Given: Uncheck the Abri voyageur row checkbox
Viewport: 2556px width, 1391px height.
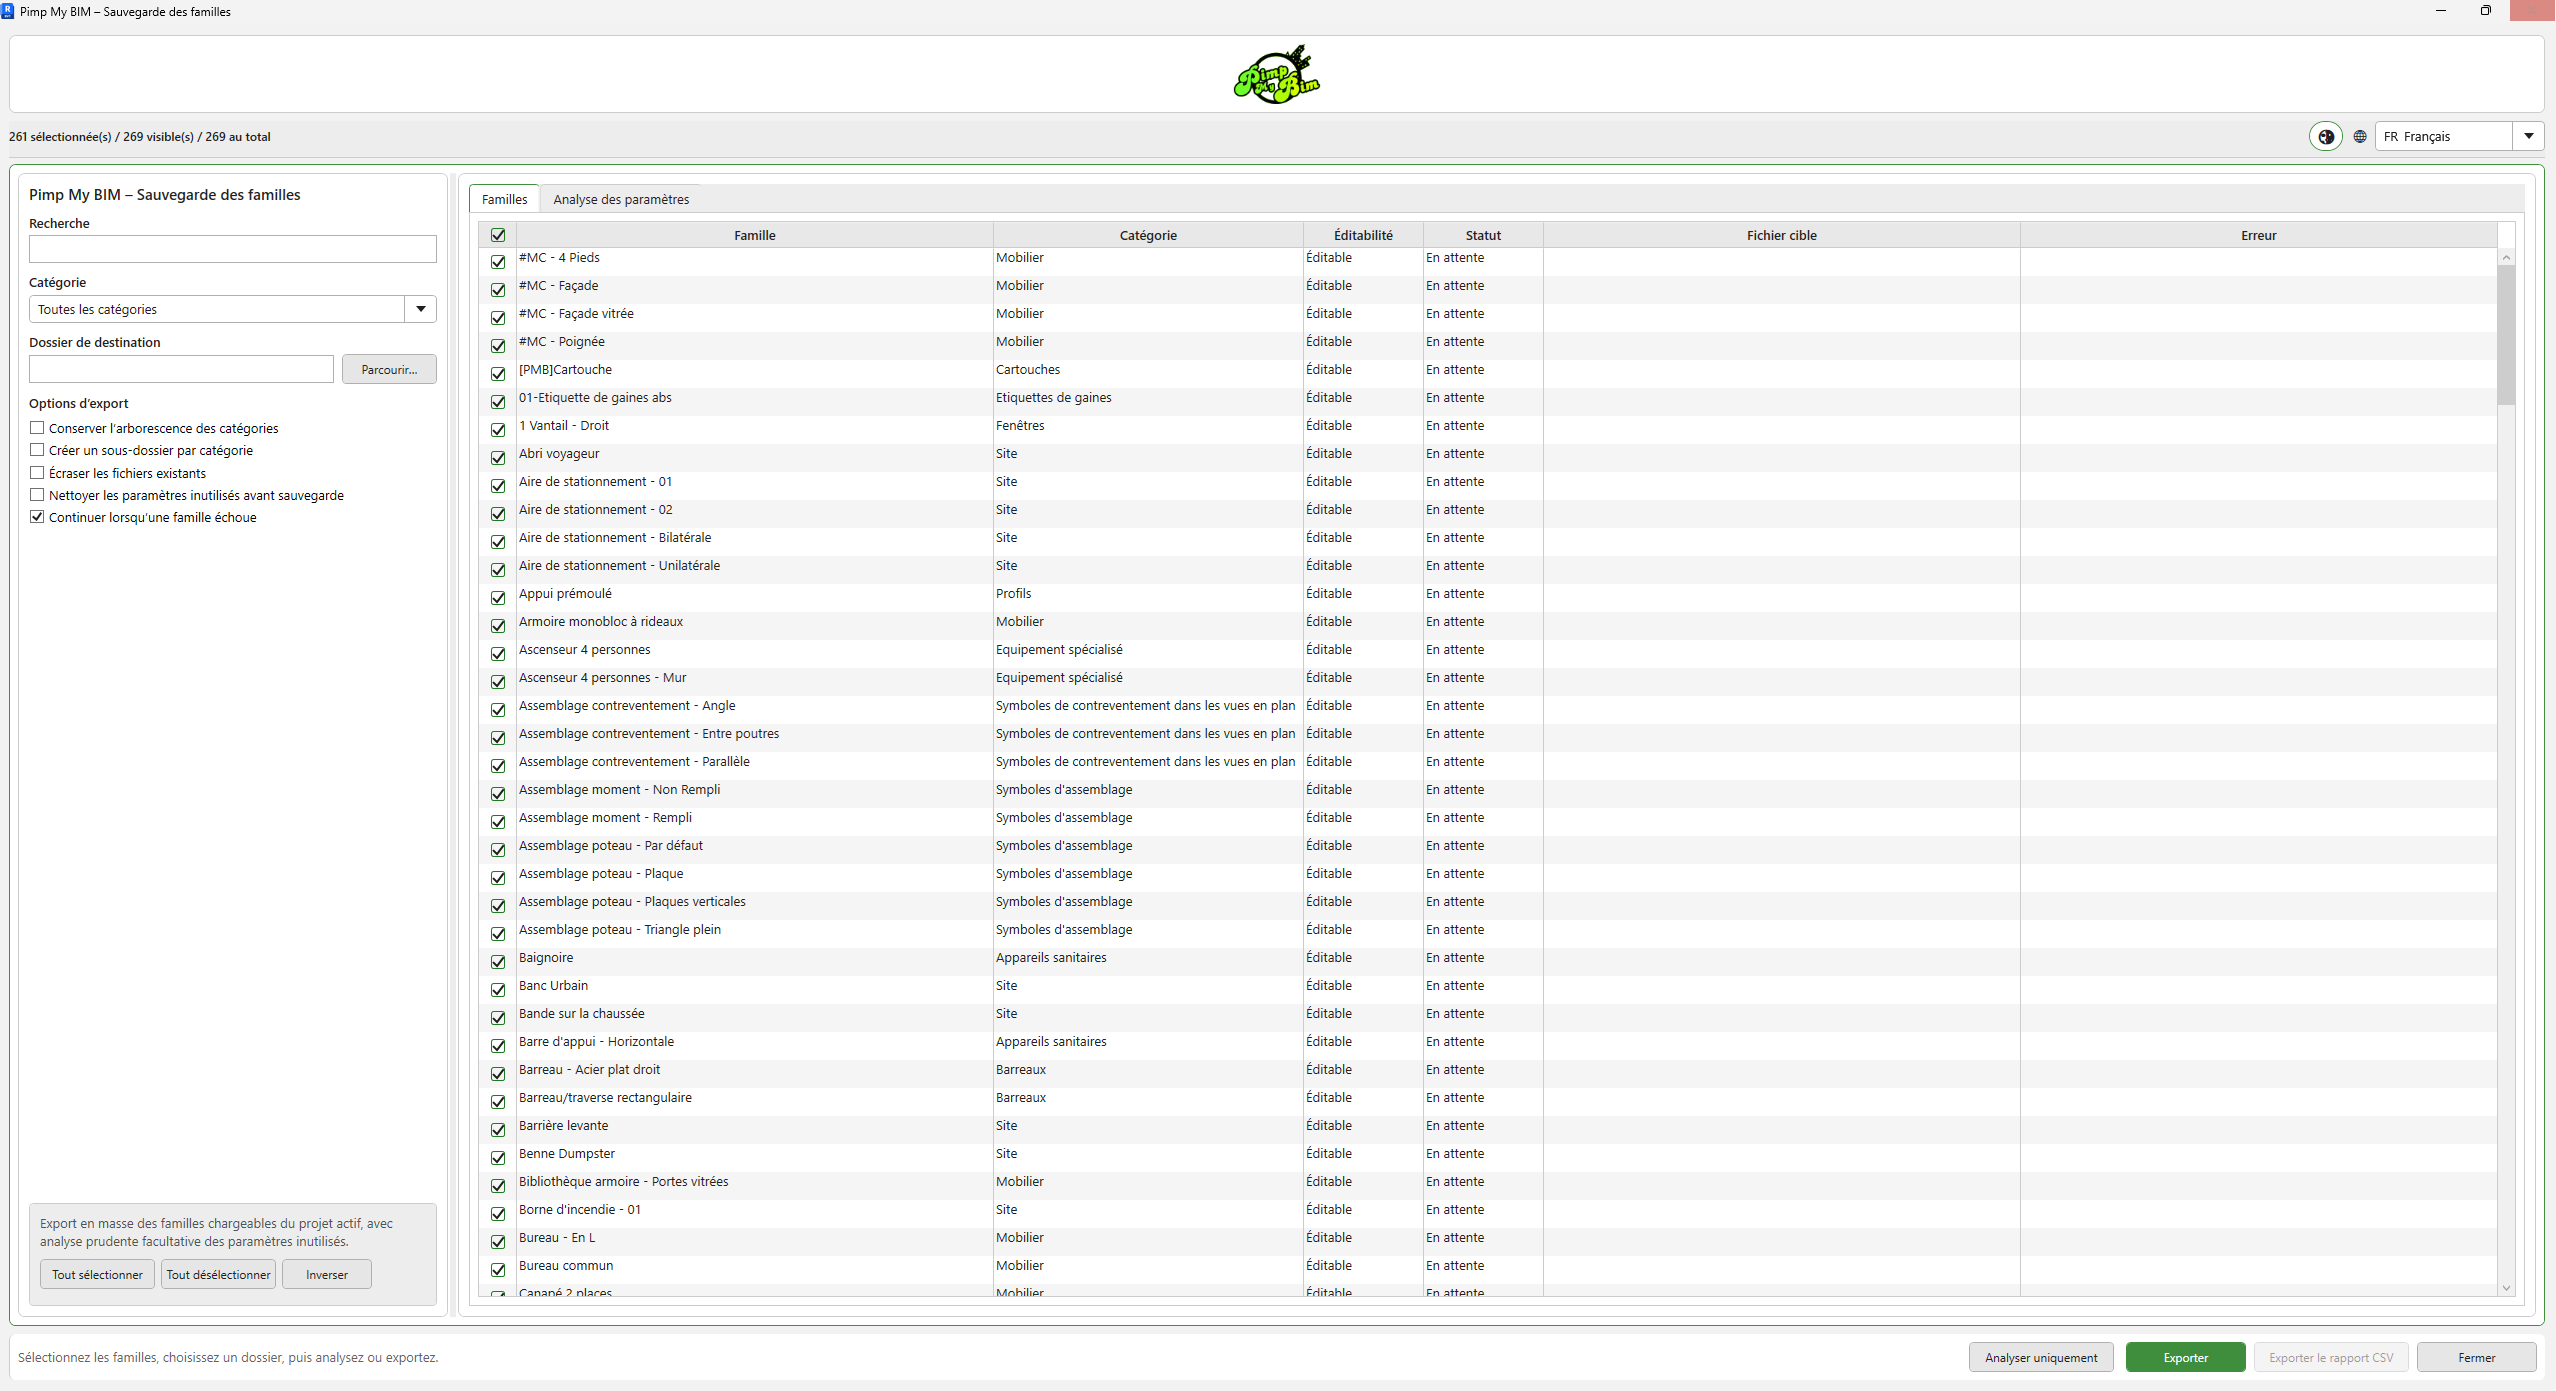Looking at the screenshot, I should coord(498,458).
